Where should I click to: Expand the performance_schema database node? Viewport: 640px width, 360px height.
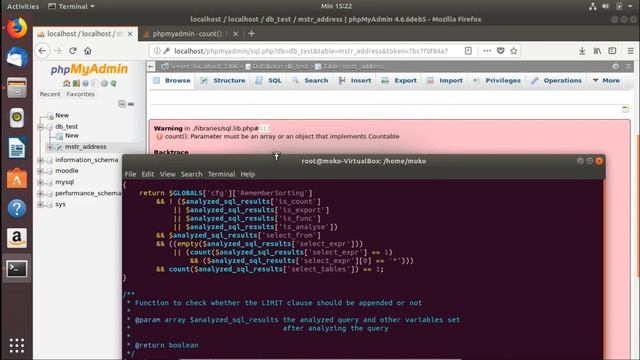tap(41, 193)
